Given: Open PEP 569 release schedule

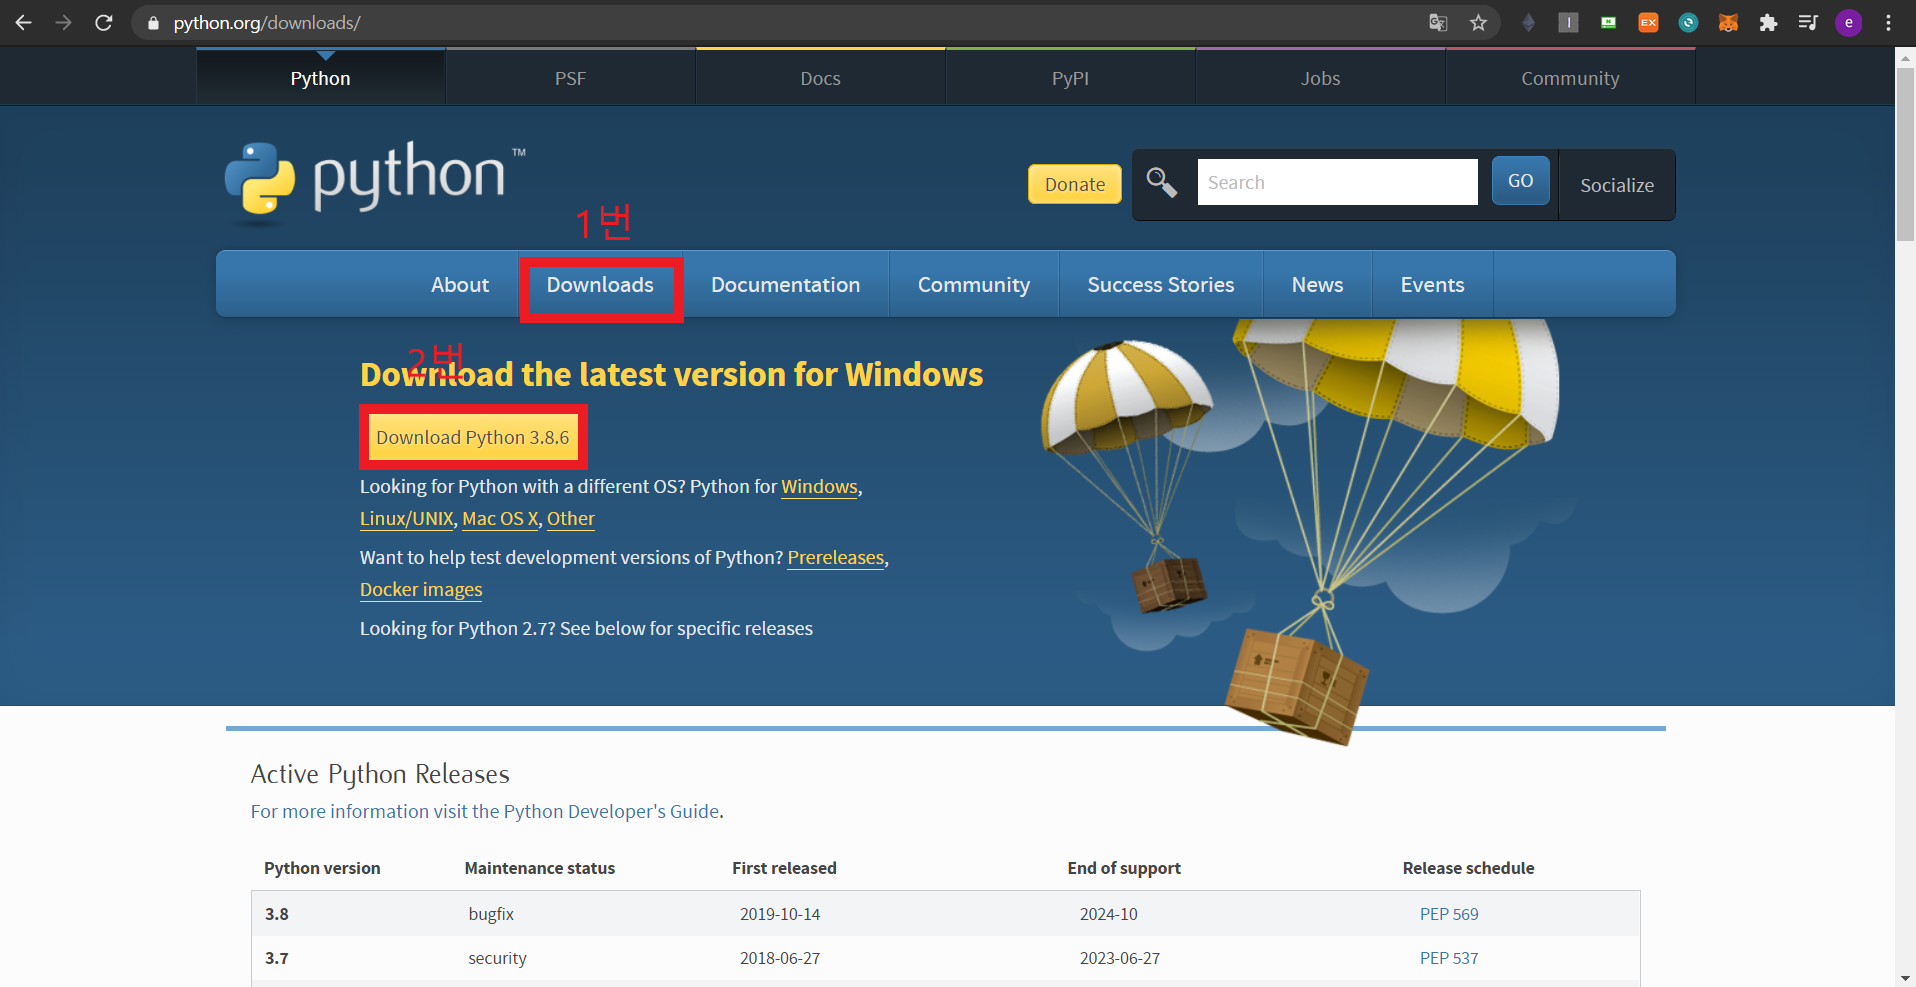Looking at the screenshot, I should pos(1449,914).
